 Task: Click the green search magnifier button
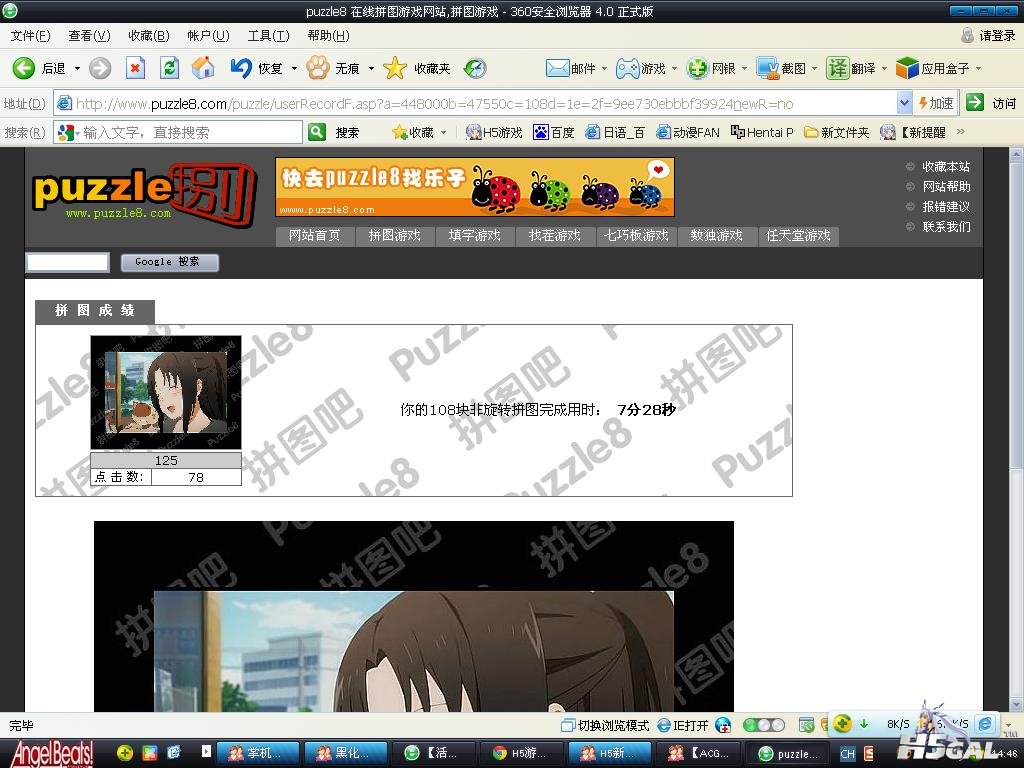[317, 133]
